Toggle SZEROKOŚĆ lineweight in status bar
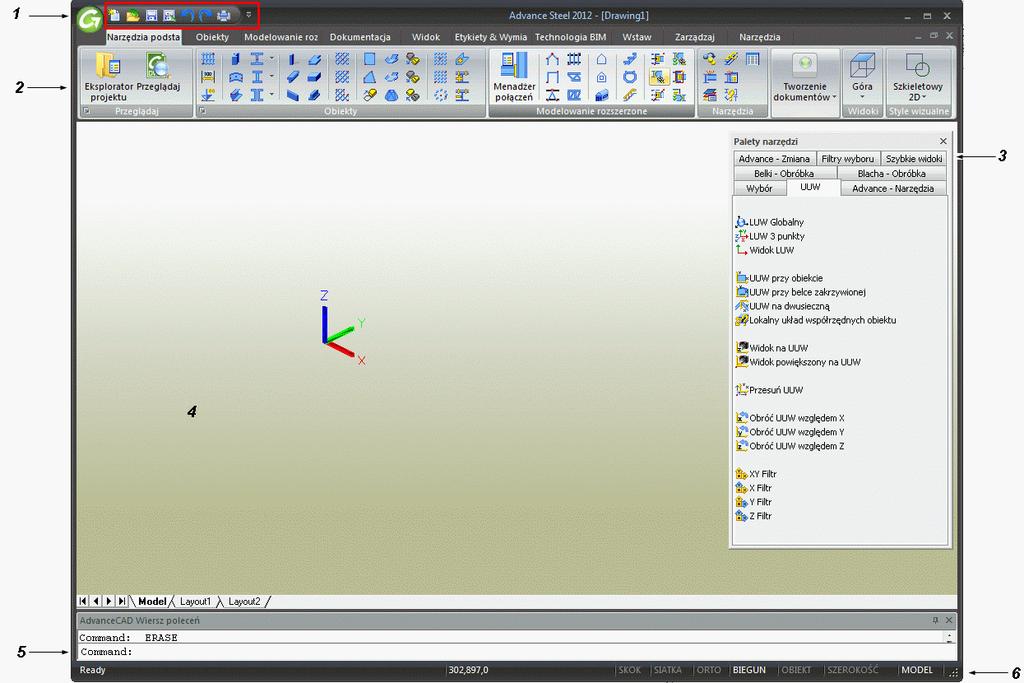This screenshot has width=1024, height=683. [853, 670]
